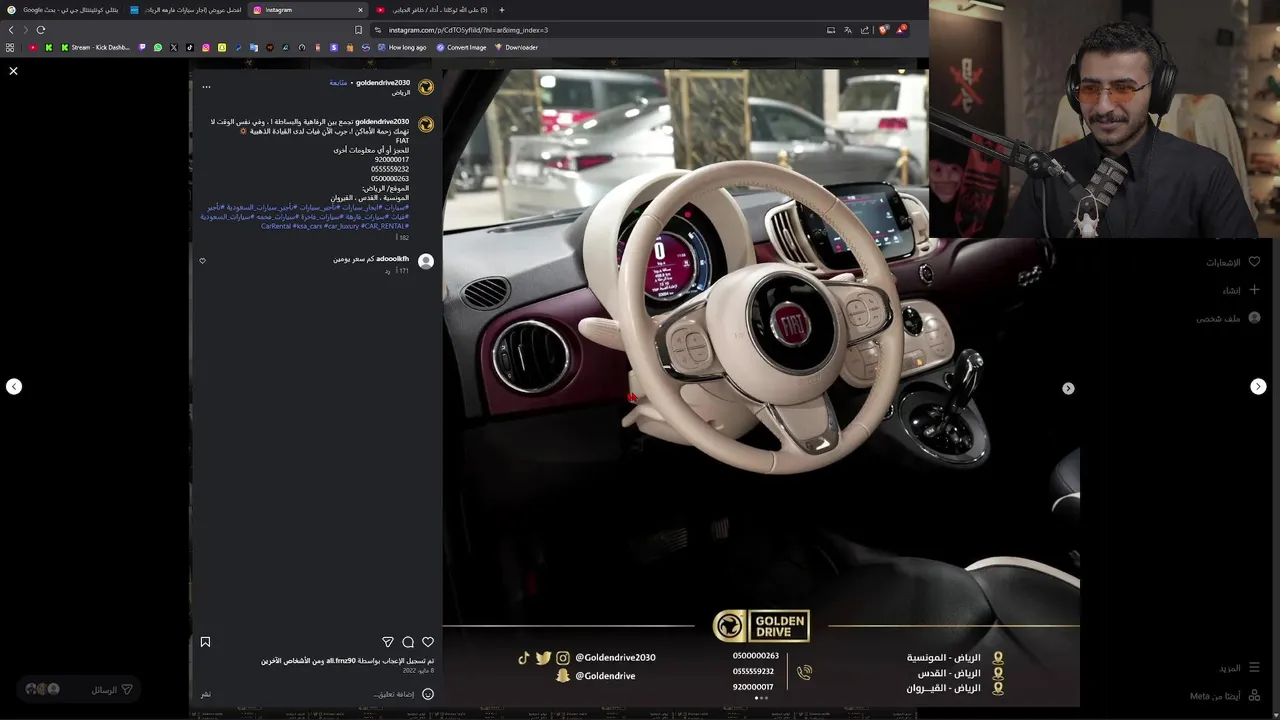
Task: Click cast/picture-in-picture icon in address bar
Action: tap(830, 30)
